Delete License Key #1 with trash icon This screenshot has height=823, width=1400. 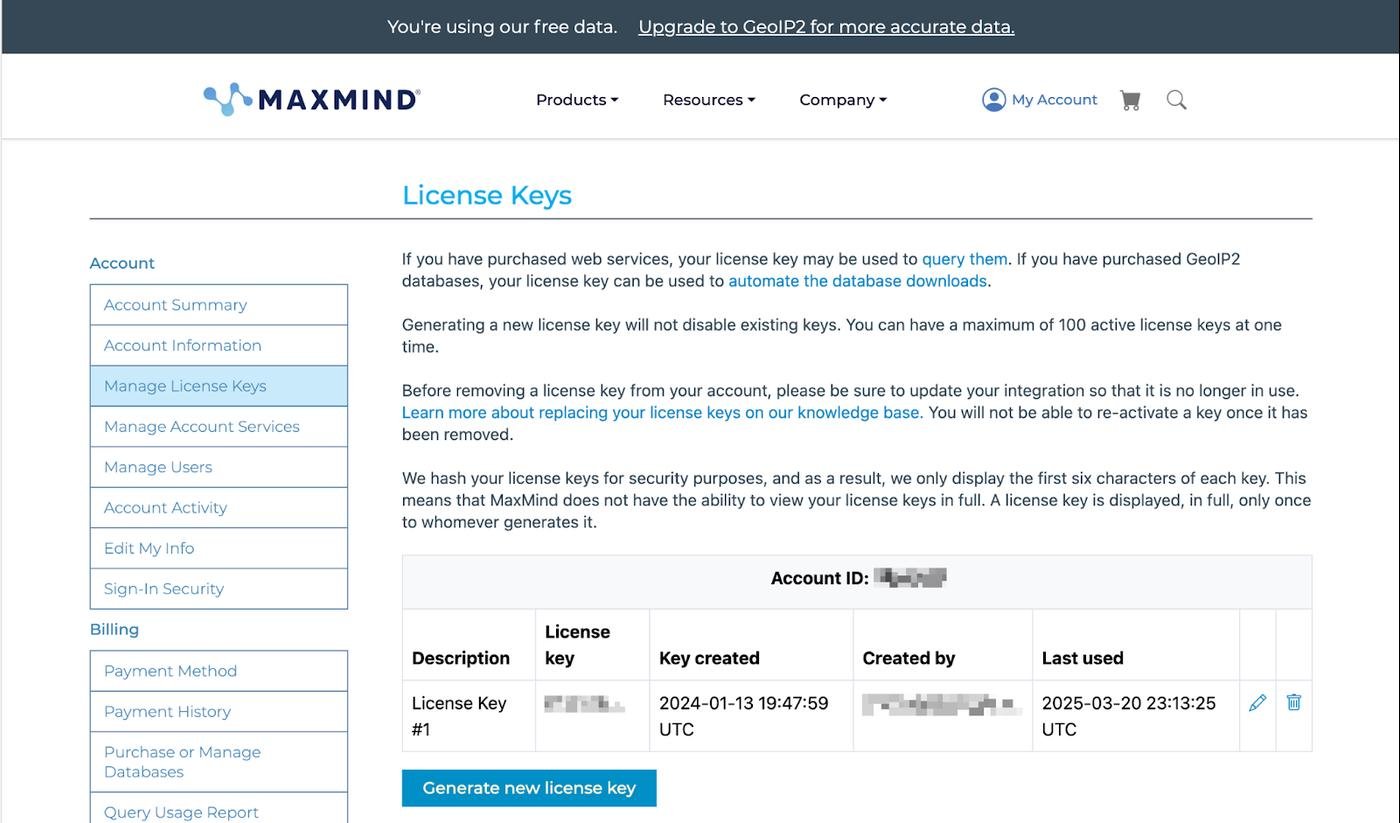tap(1294, 702)
